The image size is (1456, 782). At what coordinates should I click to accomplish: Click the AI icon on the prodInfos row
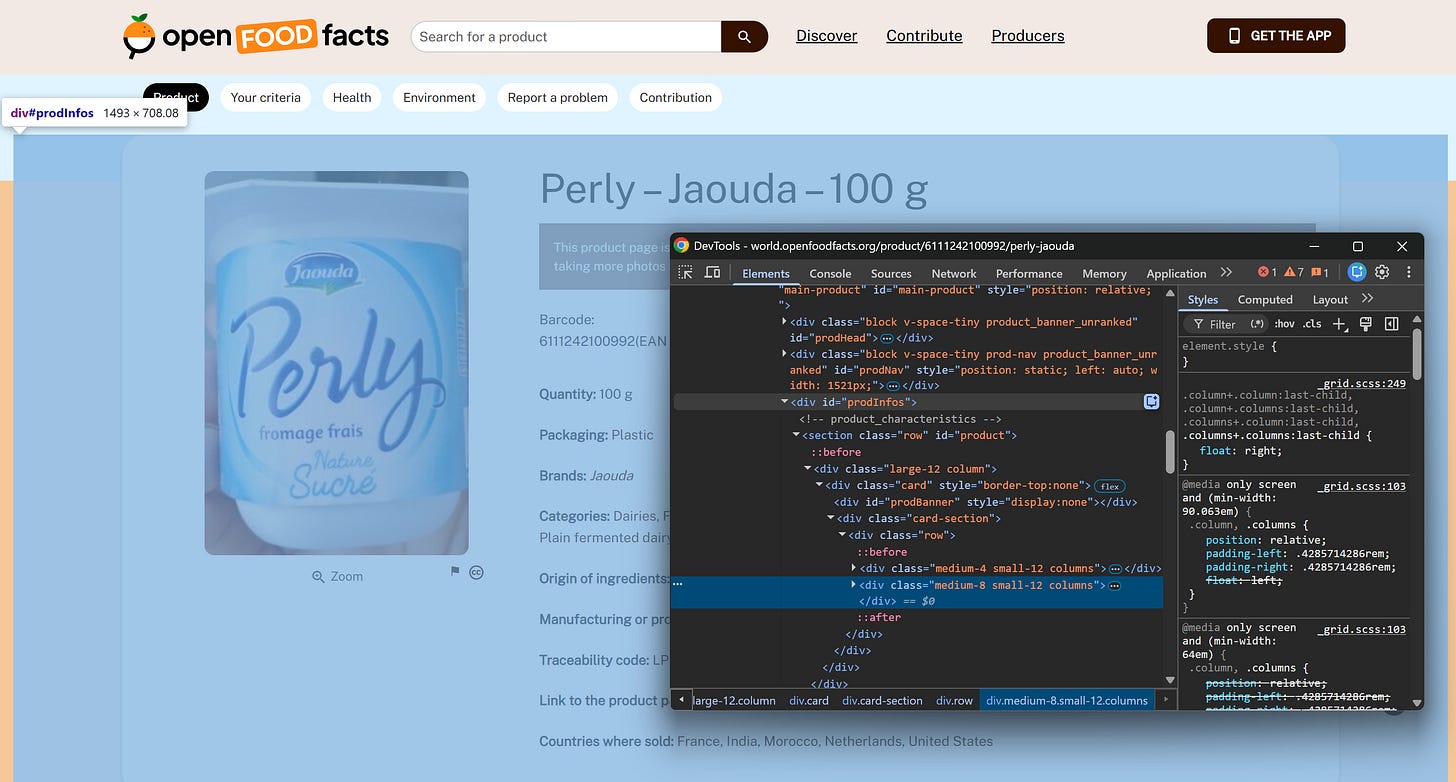tap(1152, 402)
